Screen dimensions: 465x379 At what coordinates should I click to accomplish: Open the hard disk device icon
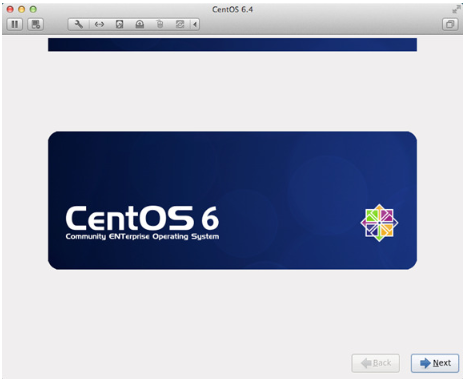[119, 24]
